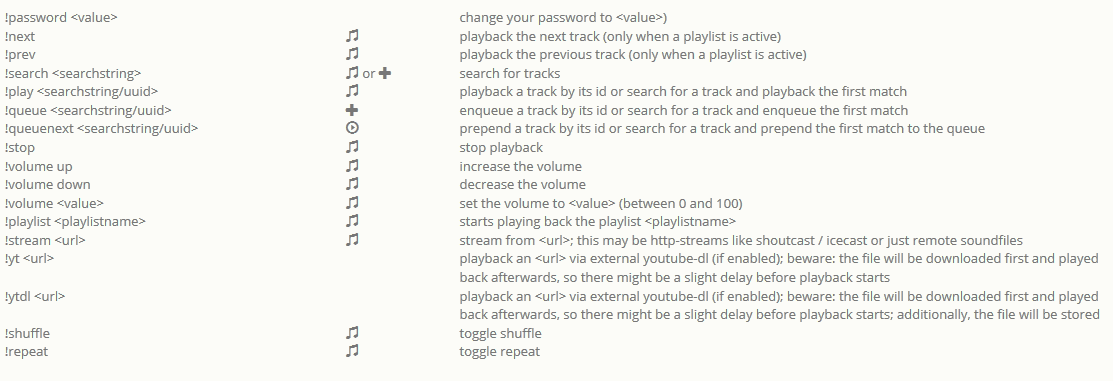Click the 'search for tracks' description
1113x381 pixels.
point(510,73)
